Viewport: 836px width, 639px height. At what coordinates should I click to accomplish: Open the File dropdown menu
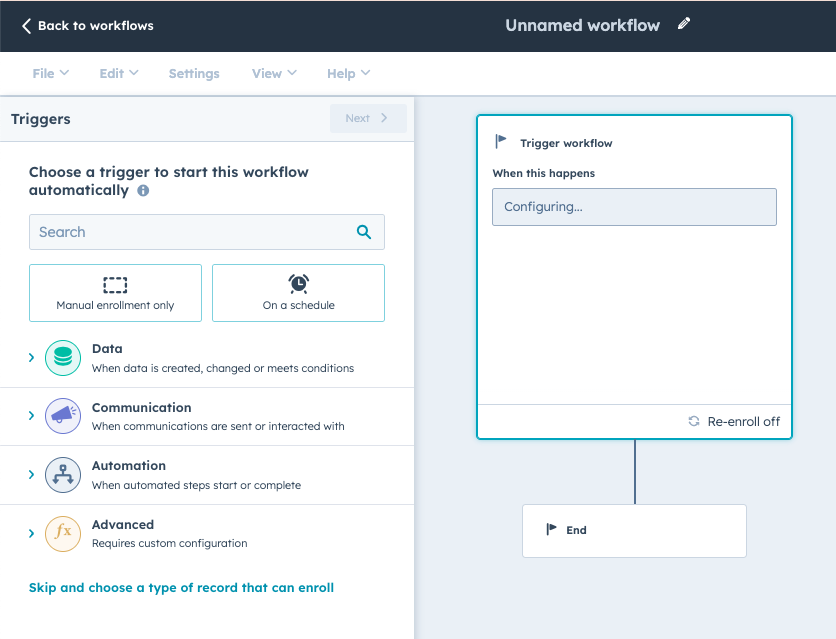[x=50, y=72]
